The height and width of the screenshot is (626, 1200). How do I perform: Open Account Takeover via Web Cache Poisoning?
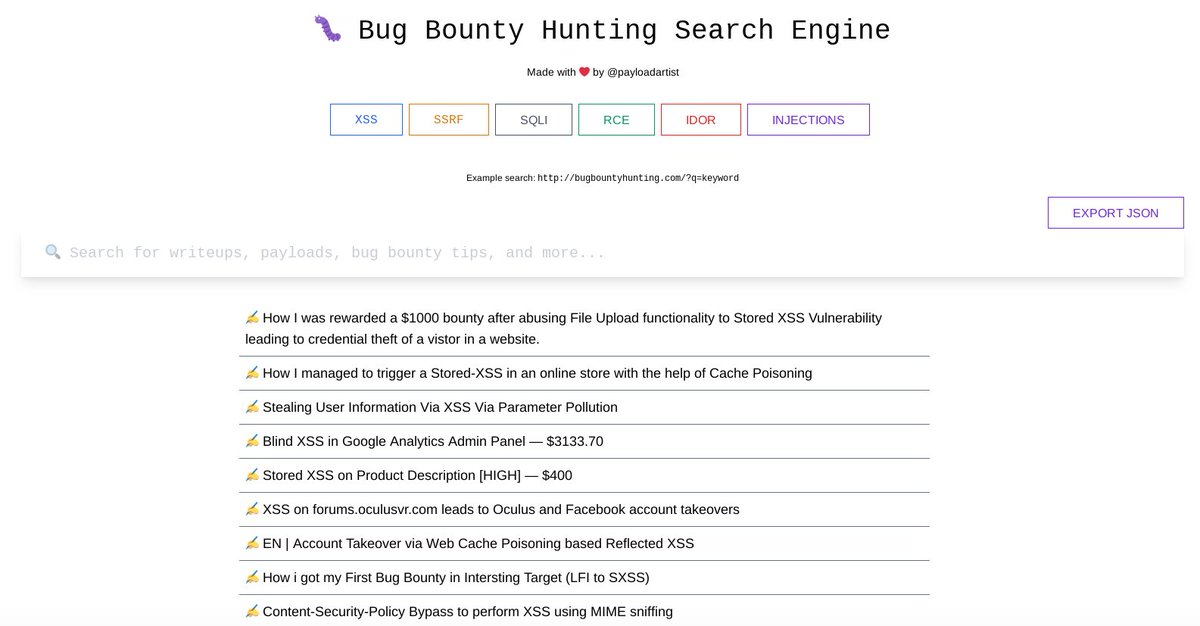(x=478, y=543)
